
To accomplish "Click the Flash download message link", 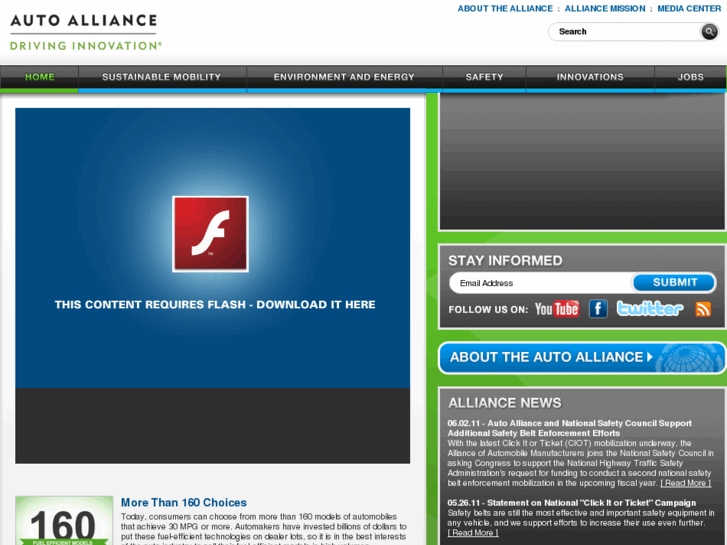I will (x=215, y=305).
